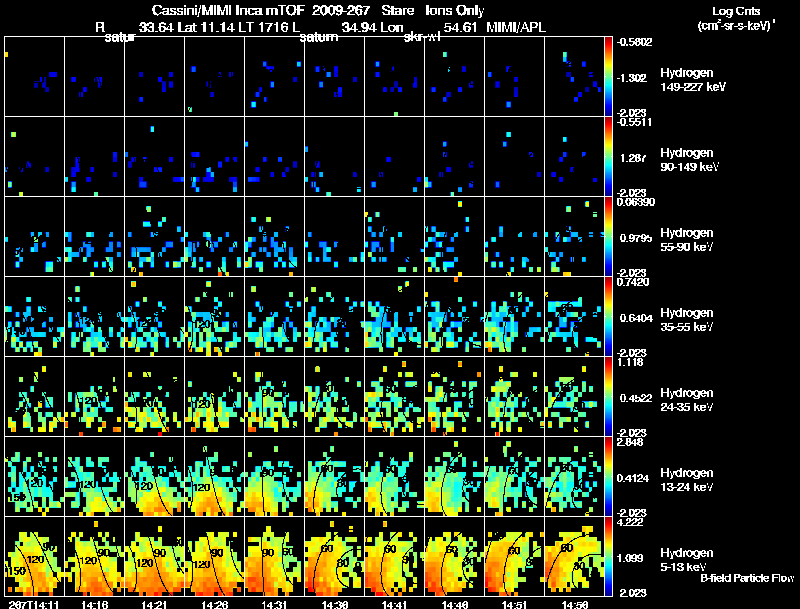Click the '-1.302' color scale value
800x609 pixels.
pos(633,78)
